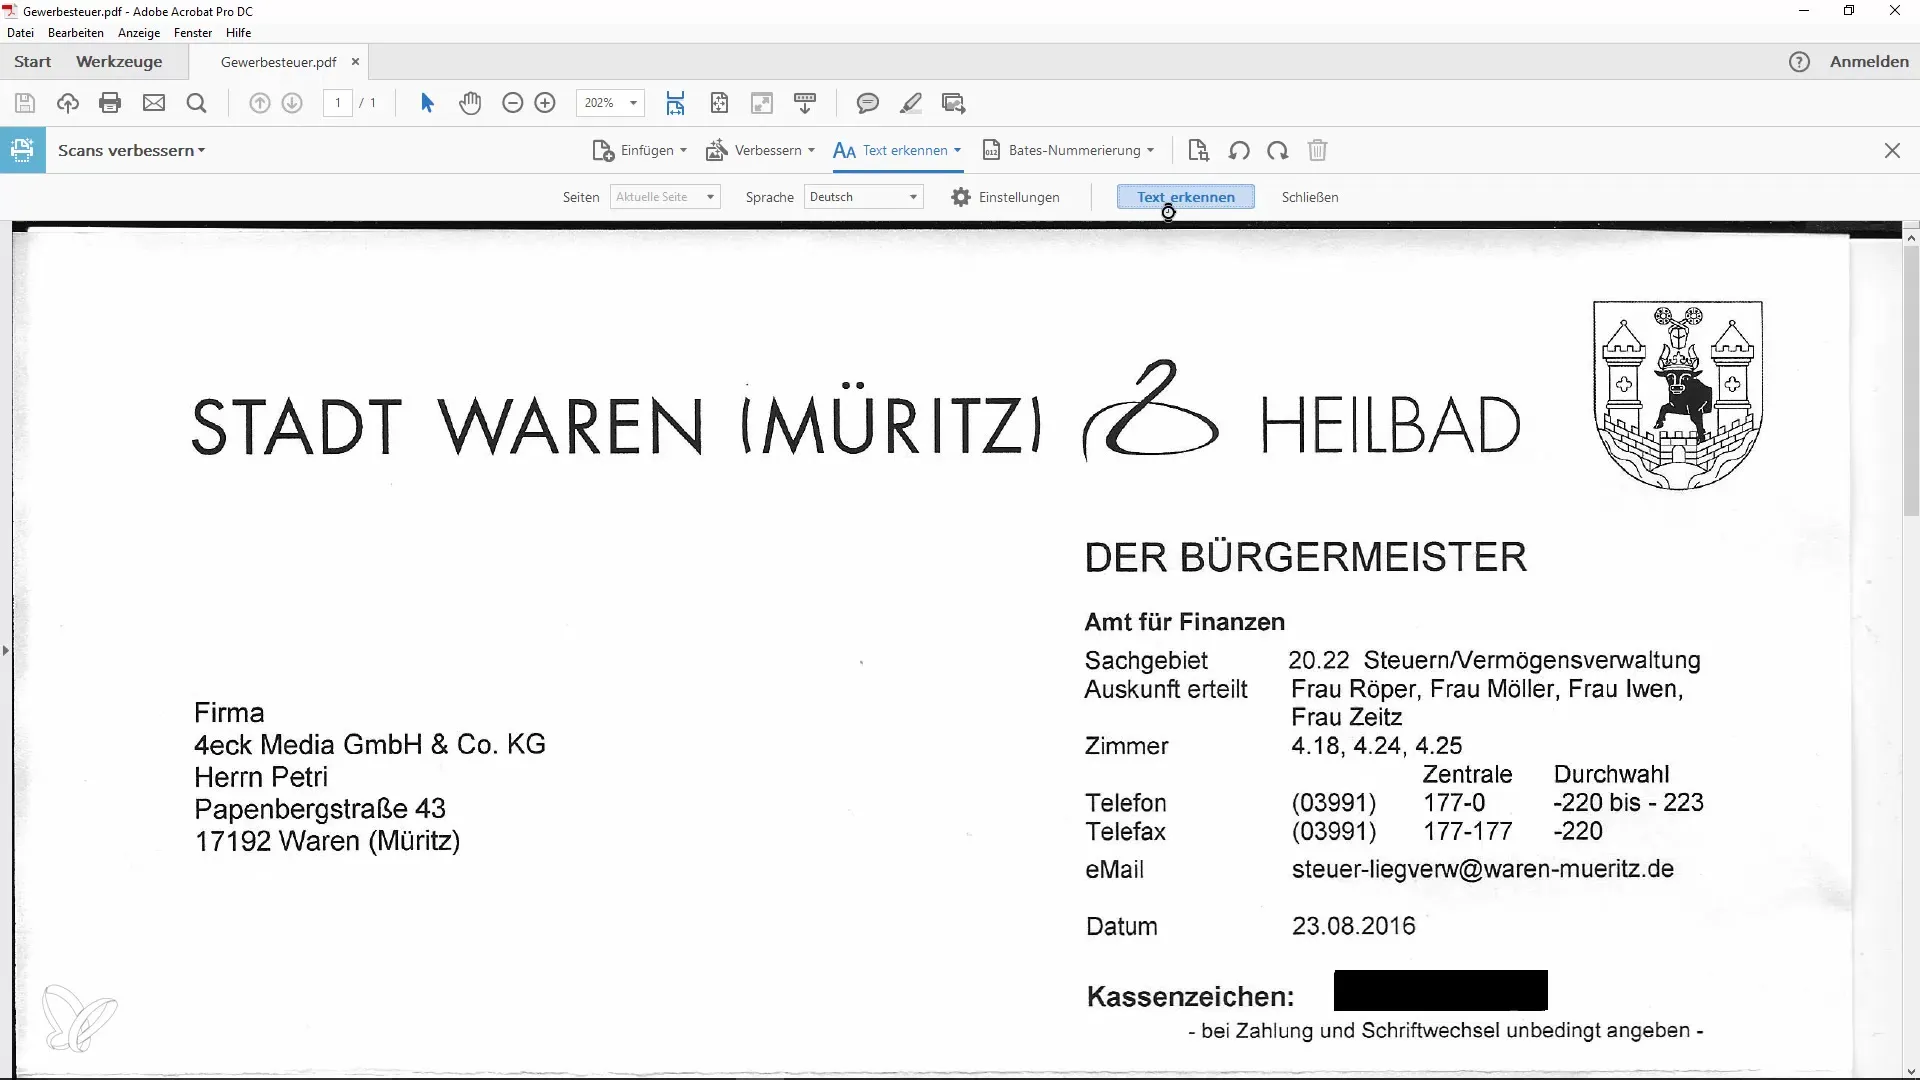Click the DER BÜRGERMEISTER heading
Image resolution: width=1920 pixels, height=1080 pixels.
(x=1305, y=557)
